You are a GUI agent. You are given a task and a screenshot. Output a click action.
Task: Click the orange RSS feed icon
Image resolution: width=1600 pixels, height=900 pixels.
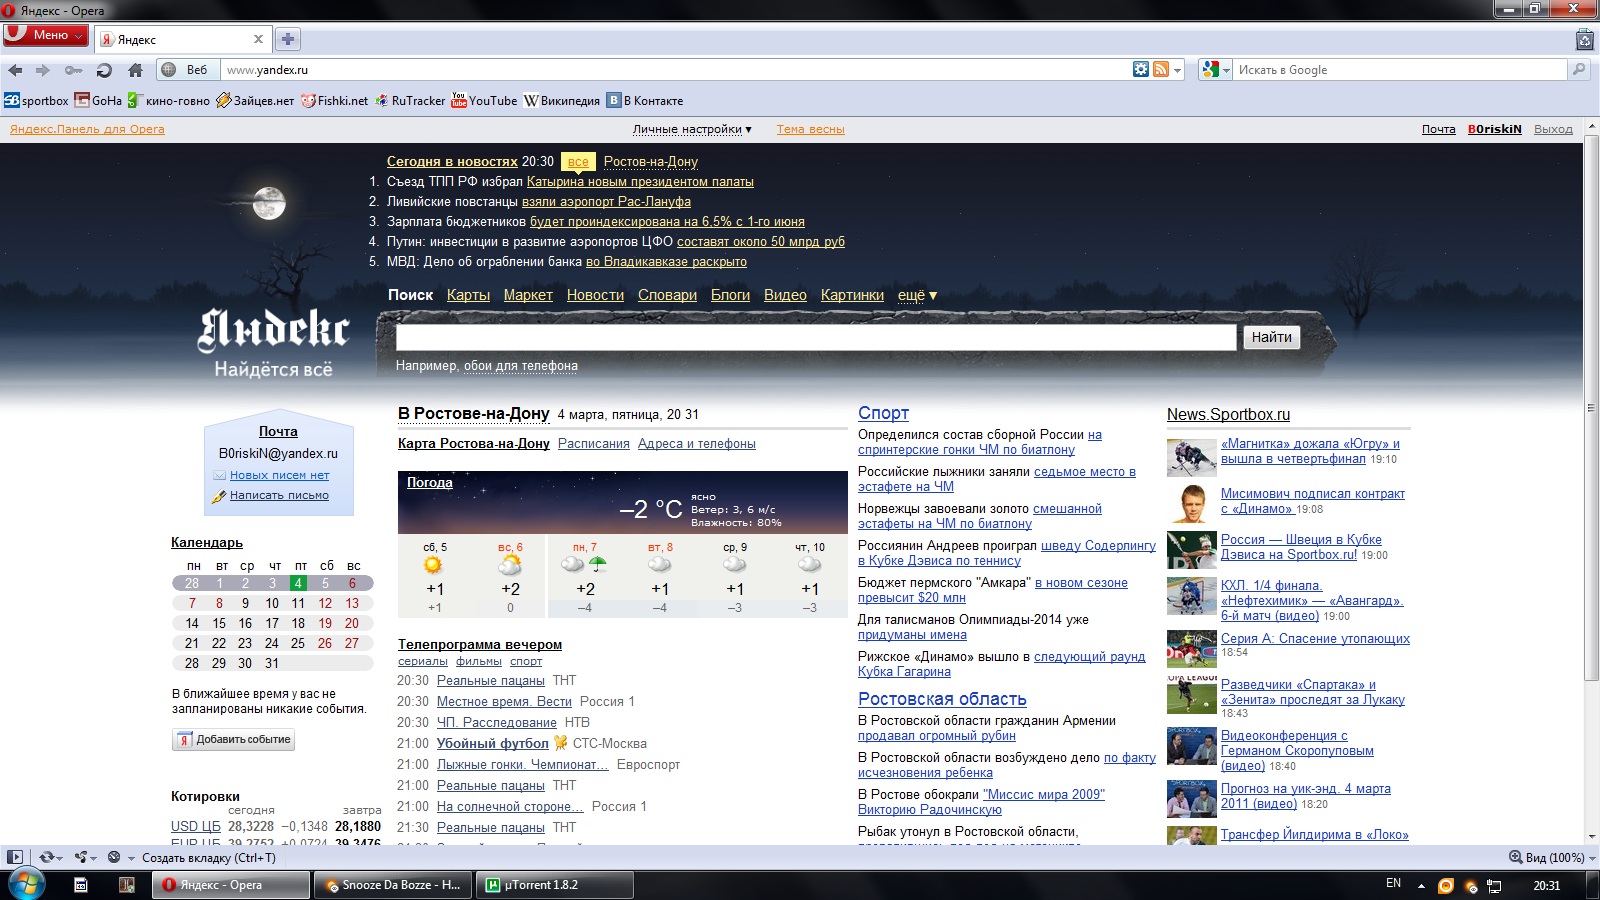(x=1161, y=69)
